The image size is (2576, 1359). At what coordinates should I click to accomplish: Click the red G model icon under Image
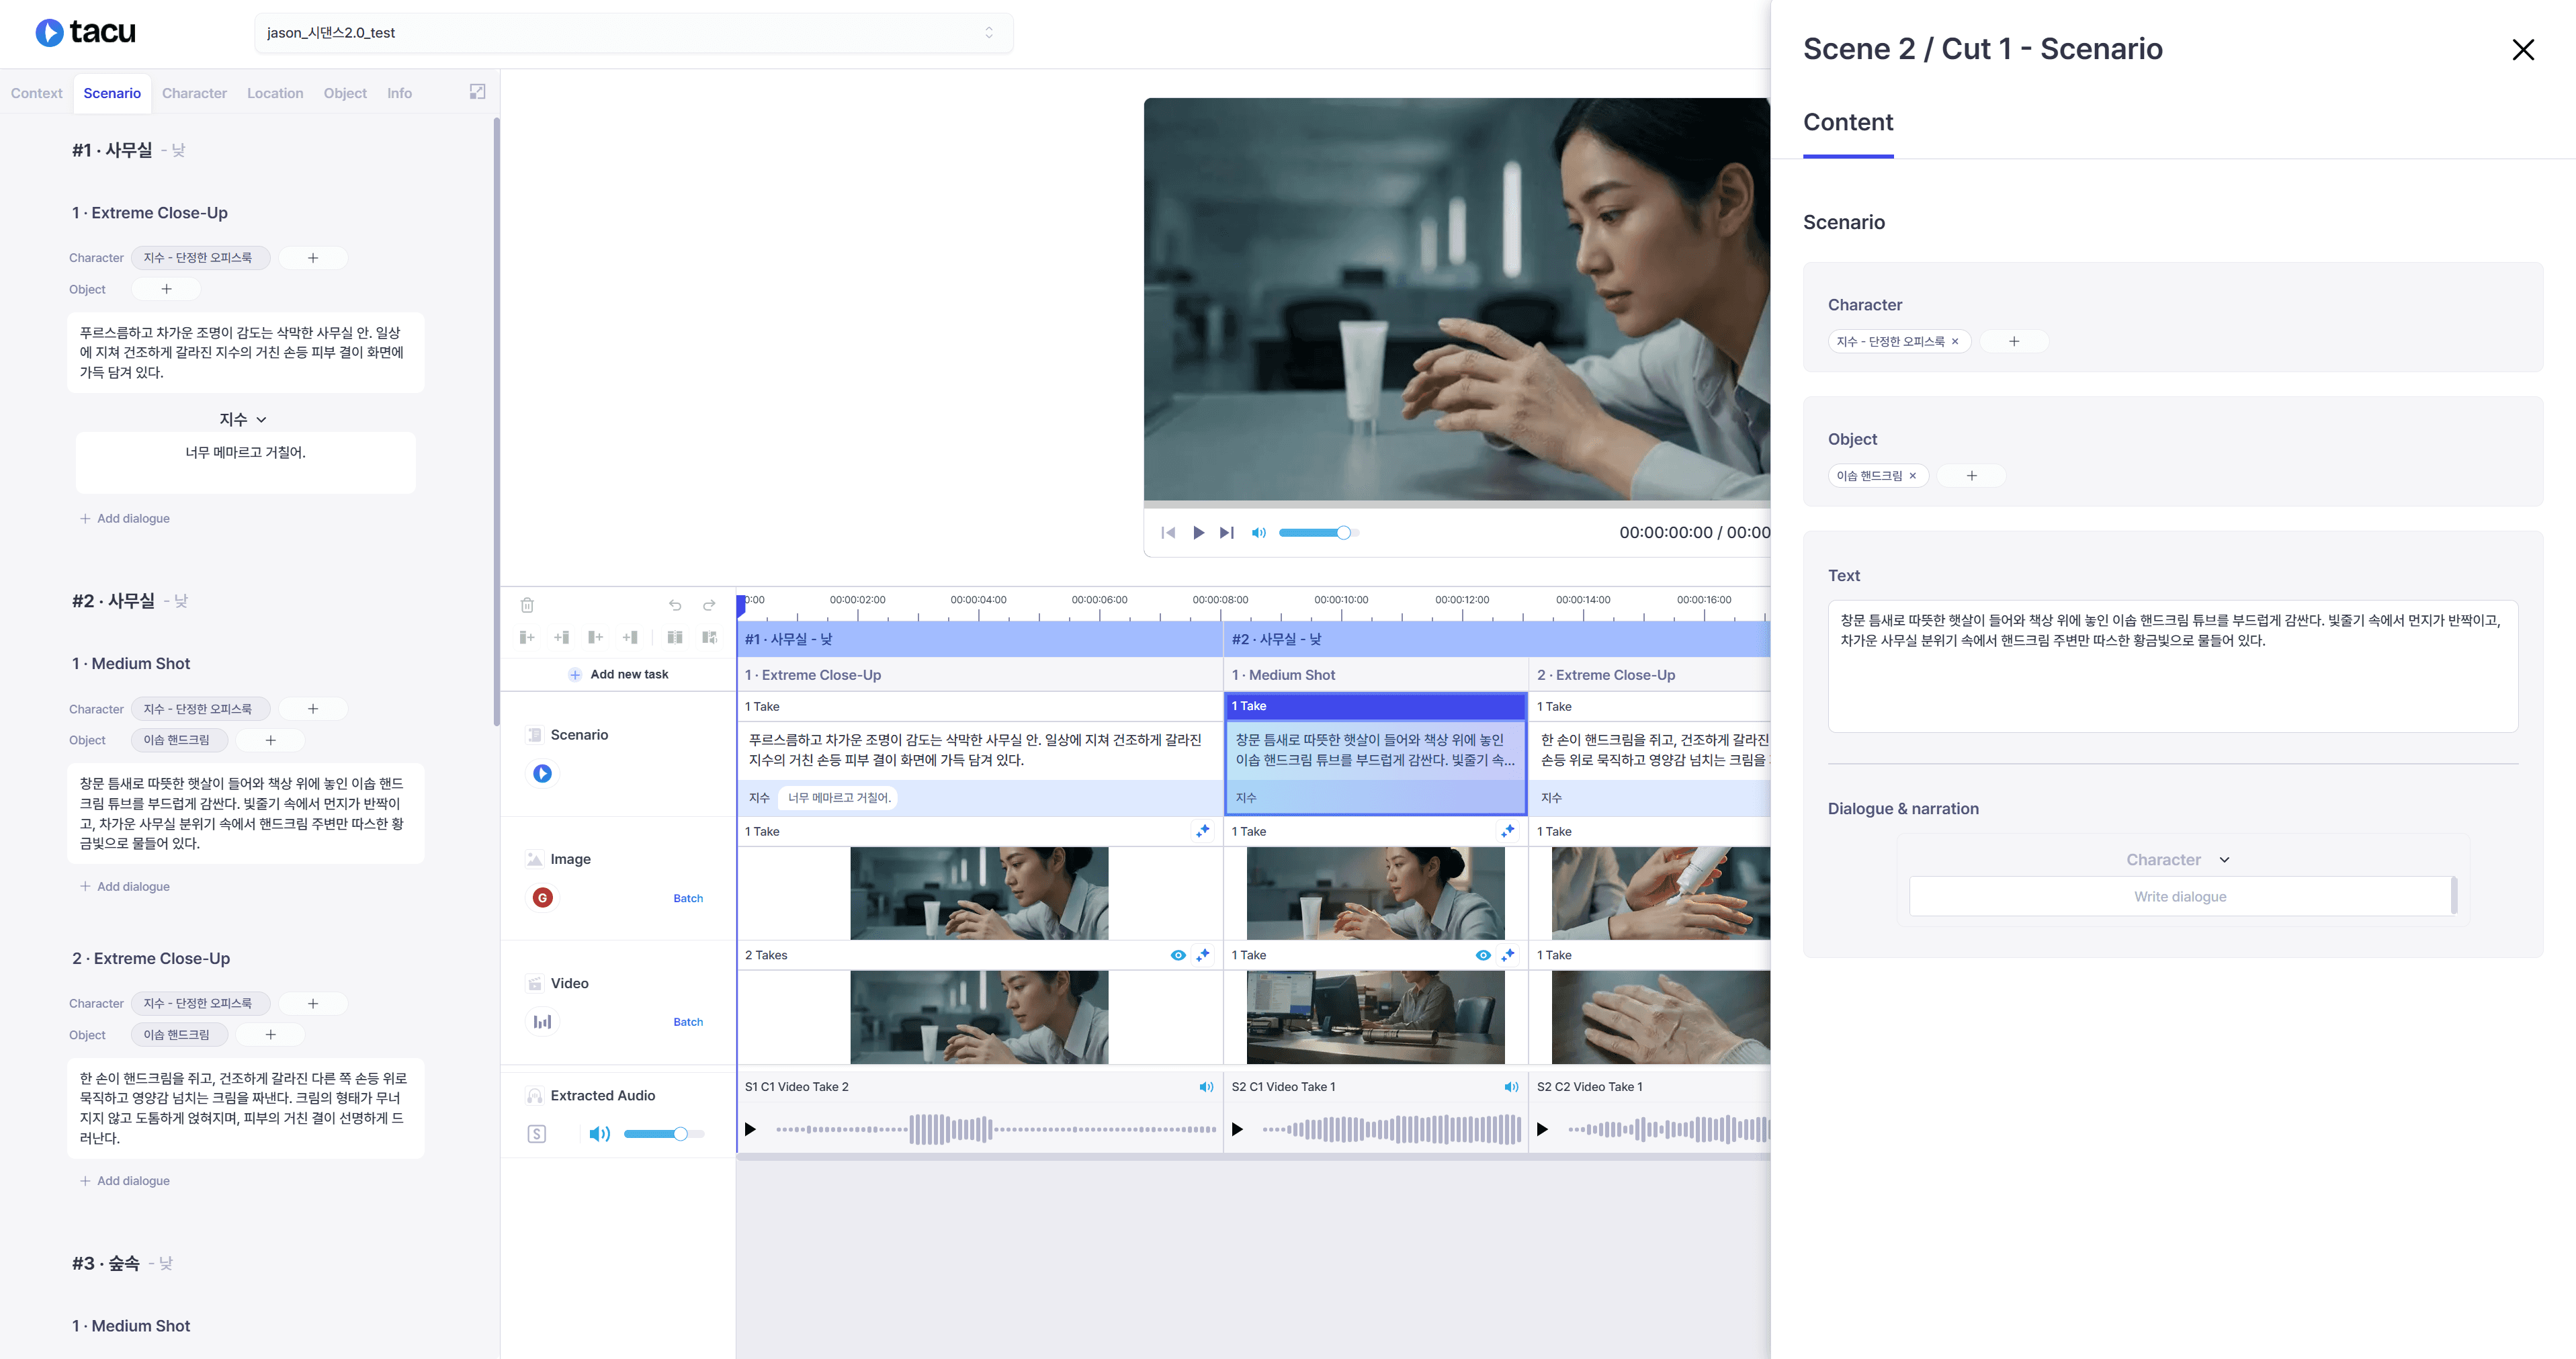tap(542, 898)
